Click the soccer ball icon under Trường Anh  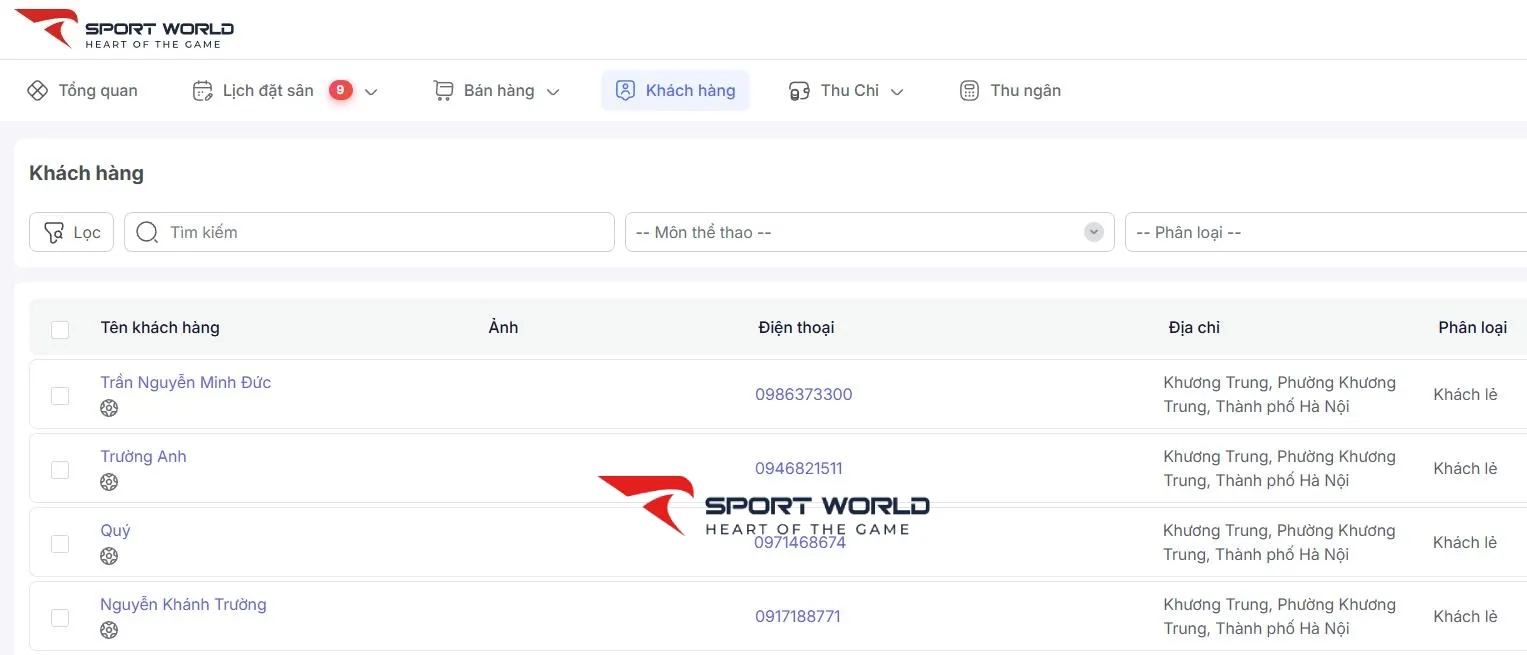pos(109,482)
